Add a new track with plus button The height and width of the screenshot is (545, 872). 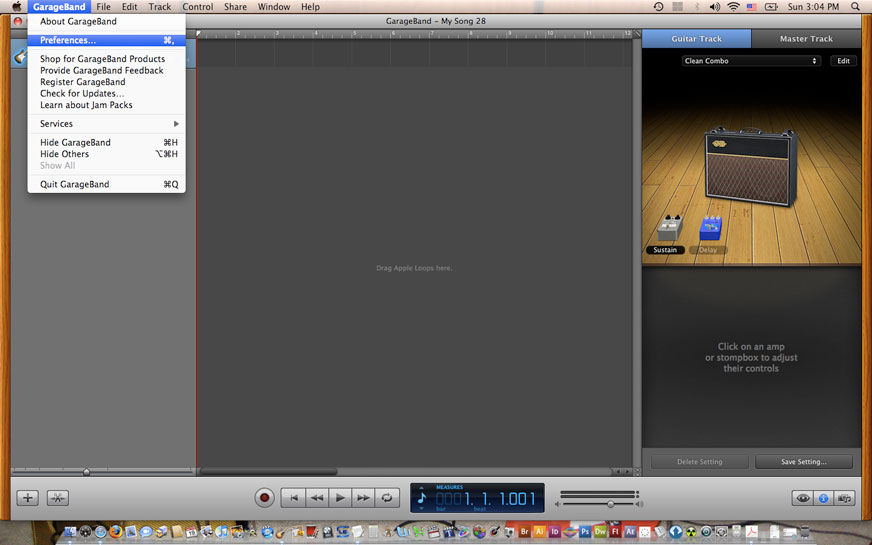click(x=28, y=498)
